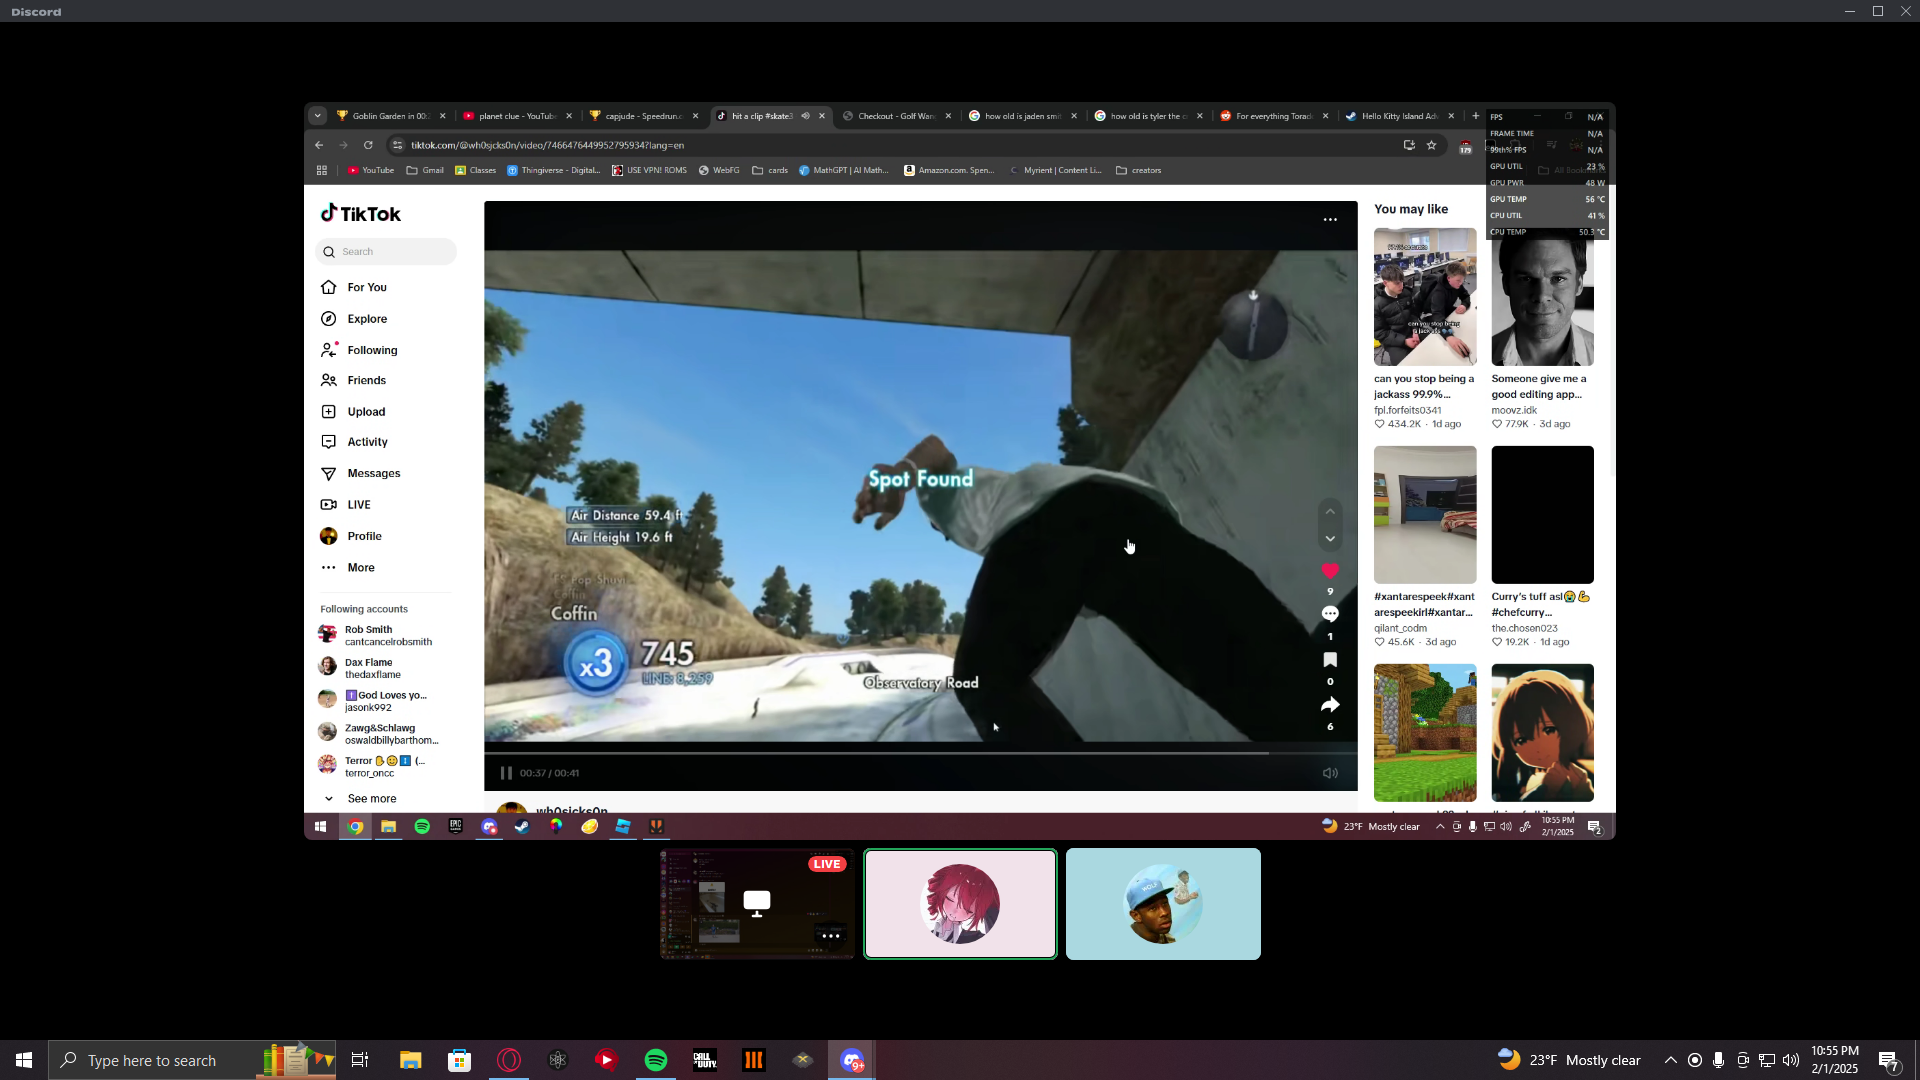Mute the video with speaker icon
Image resolution: width=1920 pixels, height=1080 pixels.
pyautogui.click(x=1329, y=773)
